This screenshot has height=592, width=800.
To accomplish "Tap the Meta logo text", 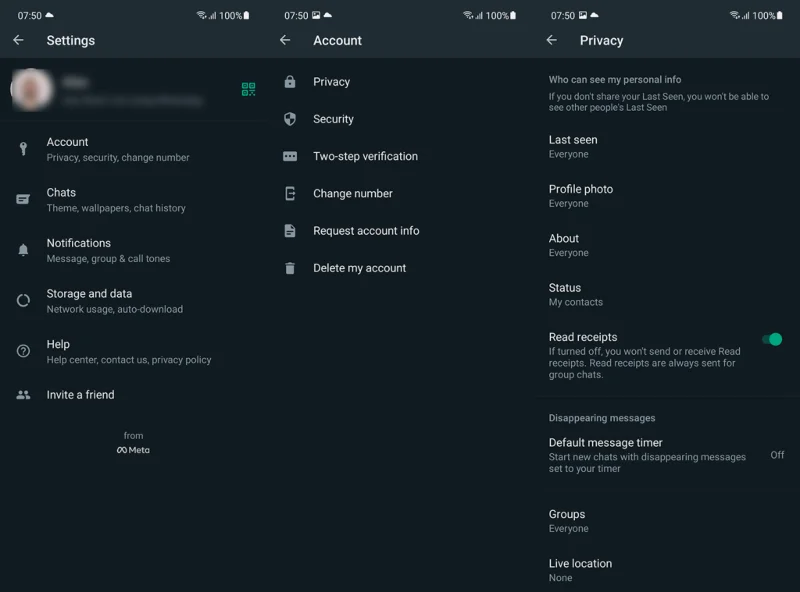I will (133, 450).
